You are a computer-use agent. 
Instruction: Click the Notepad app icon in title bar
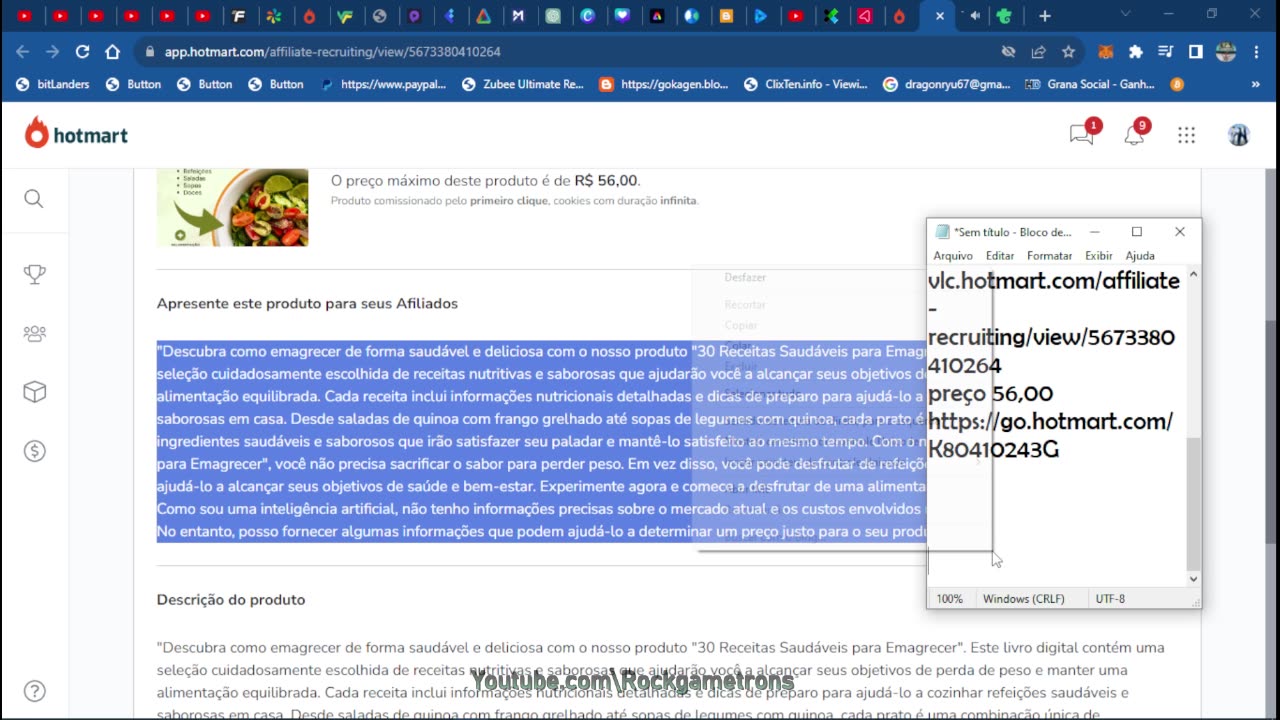941,232
